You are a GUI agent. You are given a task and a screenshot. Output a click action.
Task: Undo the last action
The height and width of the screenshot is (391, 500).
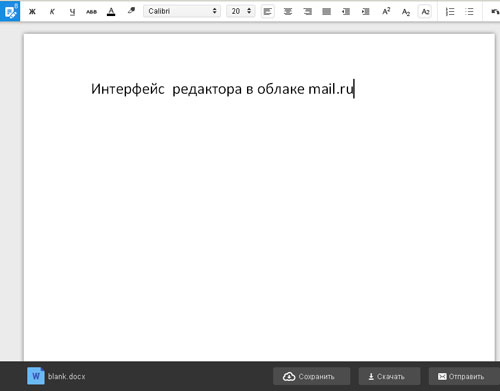tap(496, 12)
